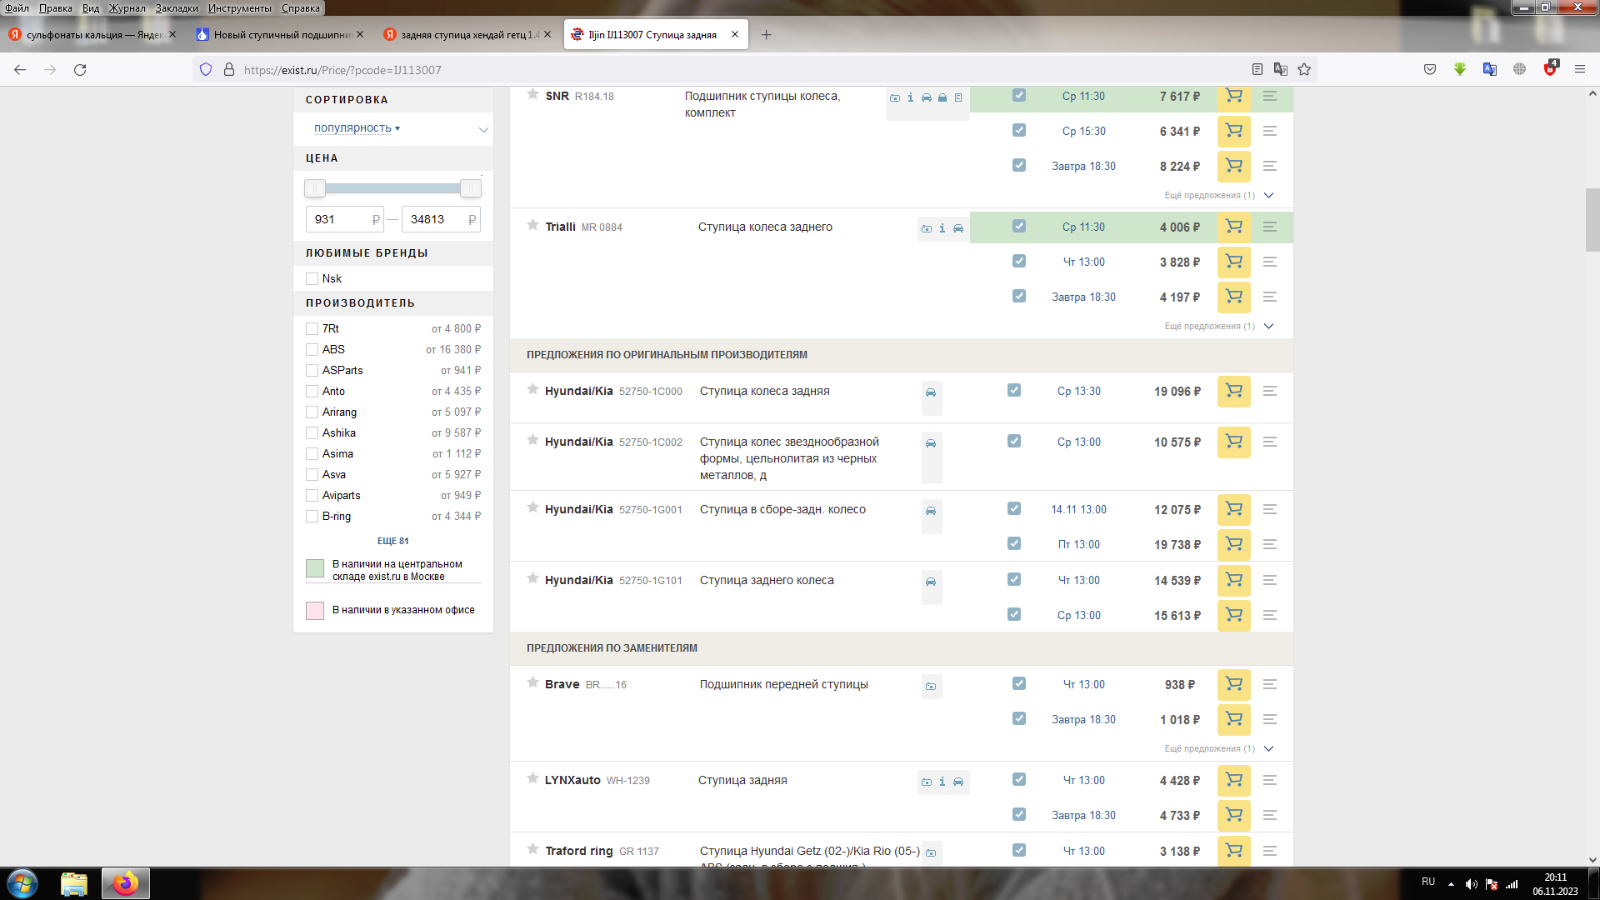Open reader view icon in address bar

click(x=1257, y=69)
